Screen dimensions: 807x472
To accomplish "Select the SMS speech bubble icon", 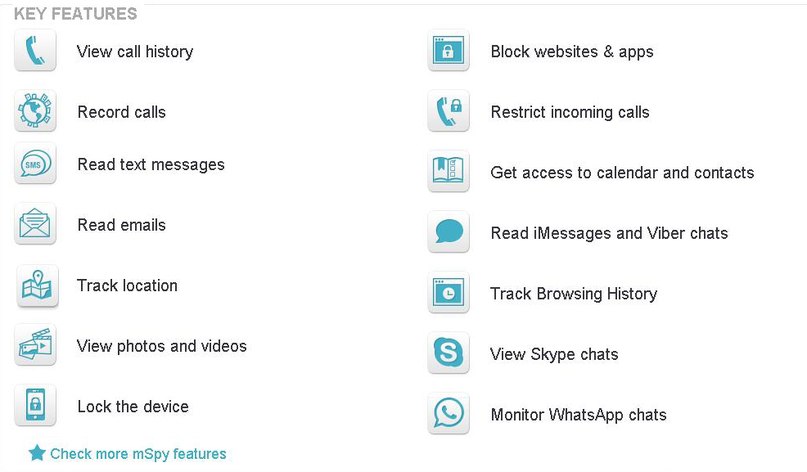I will click(35, 164).
